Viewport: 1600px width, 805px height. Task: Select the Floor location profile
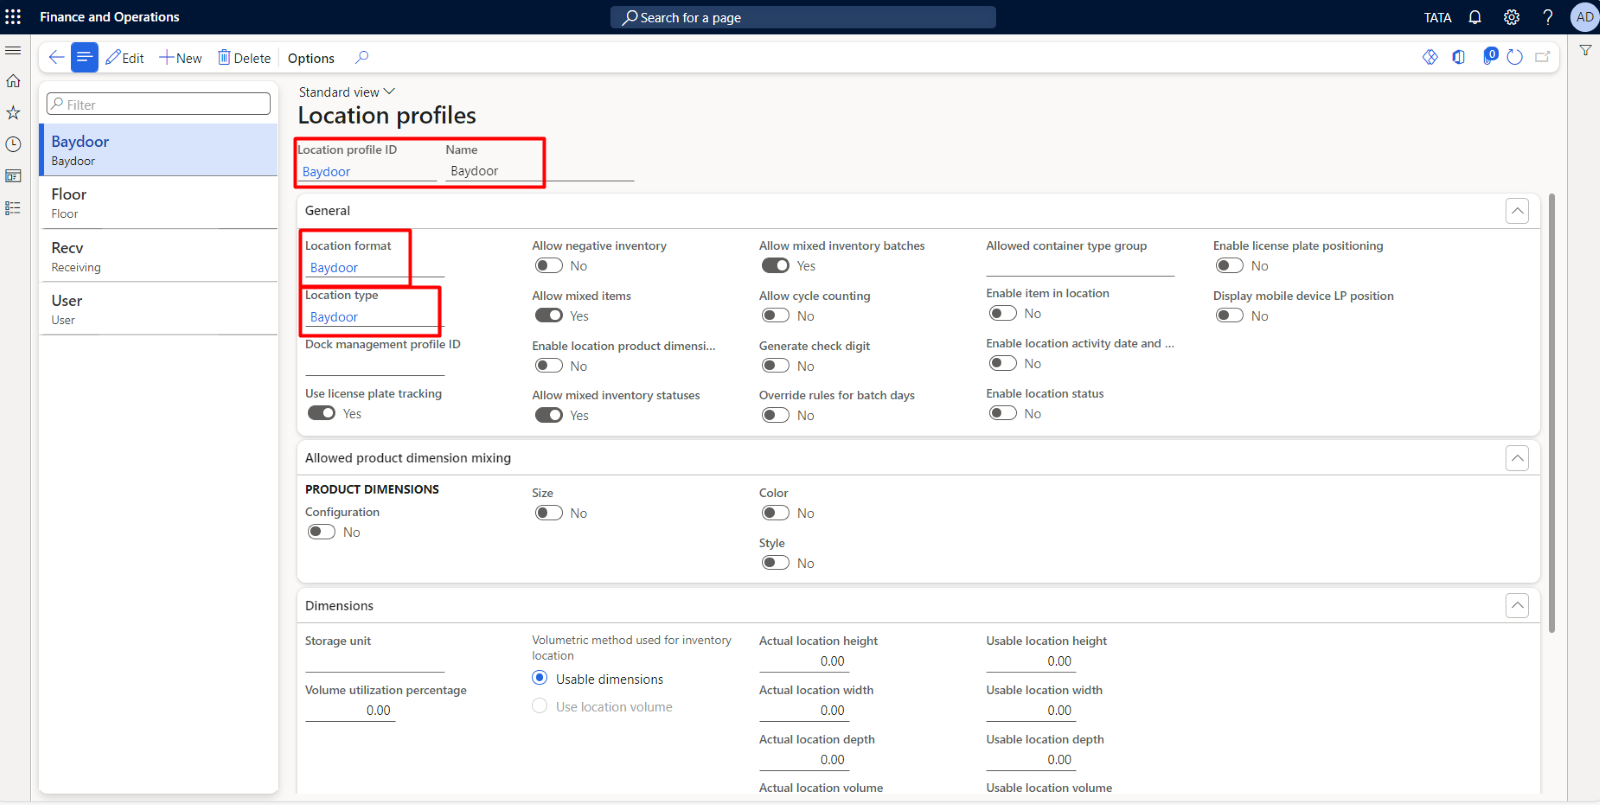[x=158, y=202]
